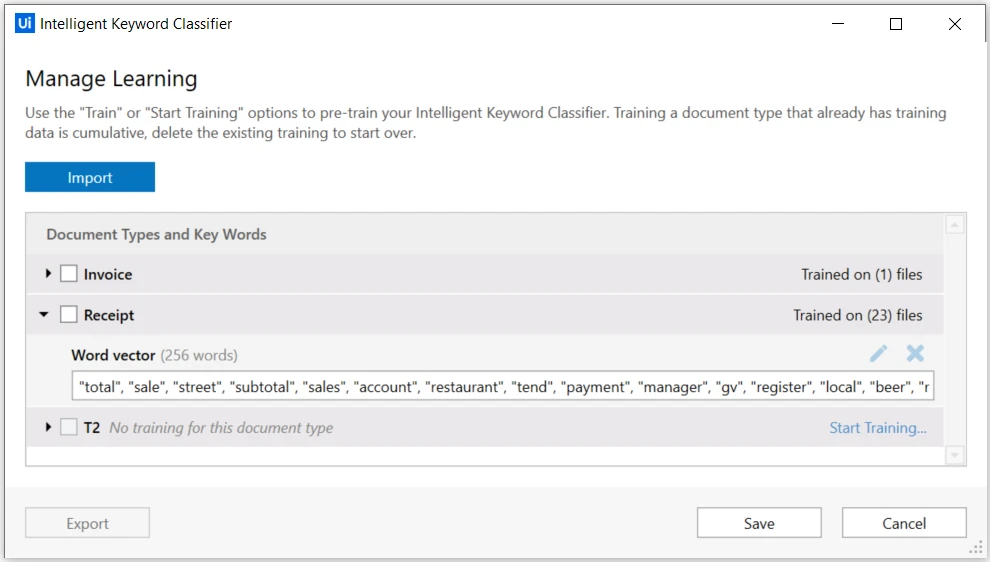Tick the Invoice document type checkbox

coord(69,274)
